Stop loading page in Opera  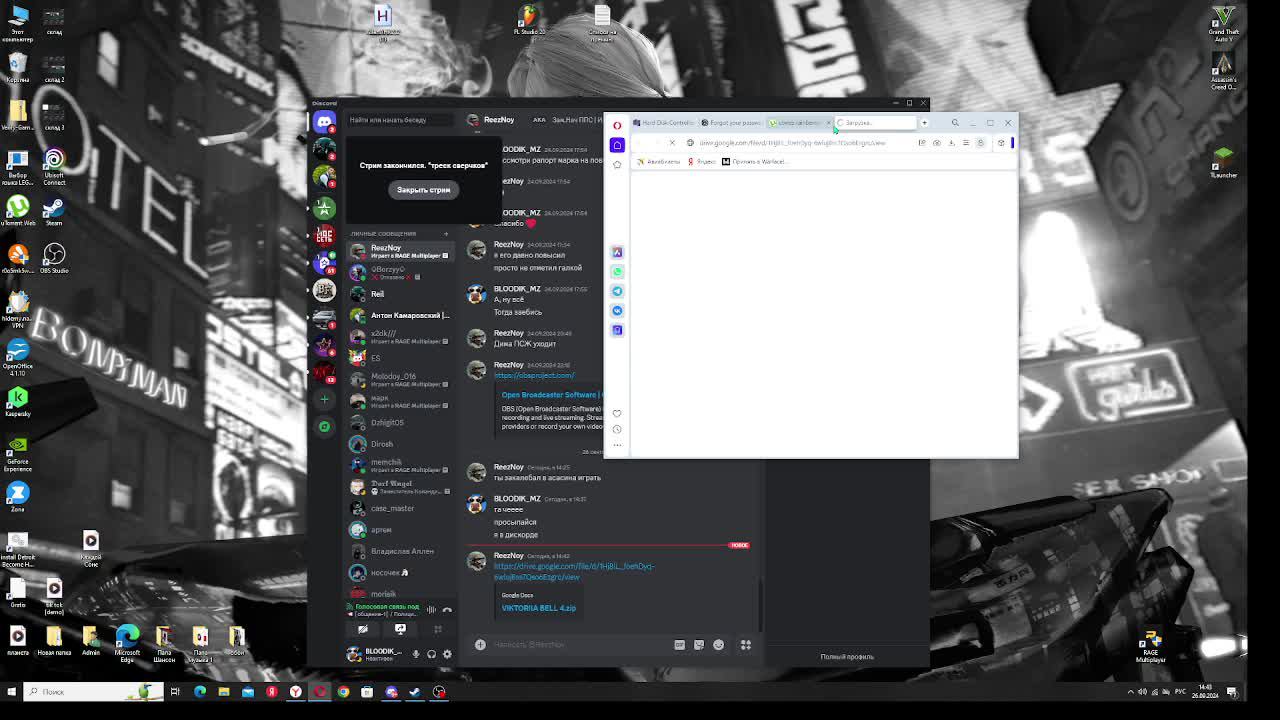[x=672, y=143]
